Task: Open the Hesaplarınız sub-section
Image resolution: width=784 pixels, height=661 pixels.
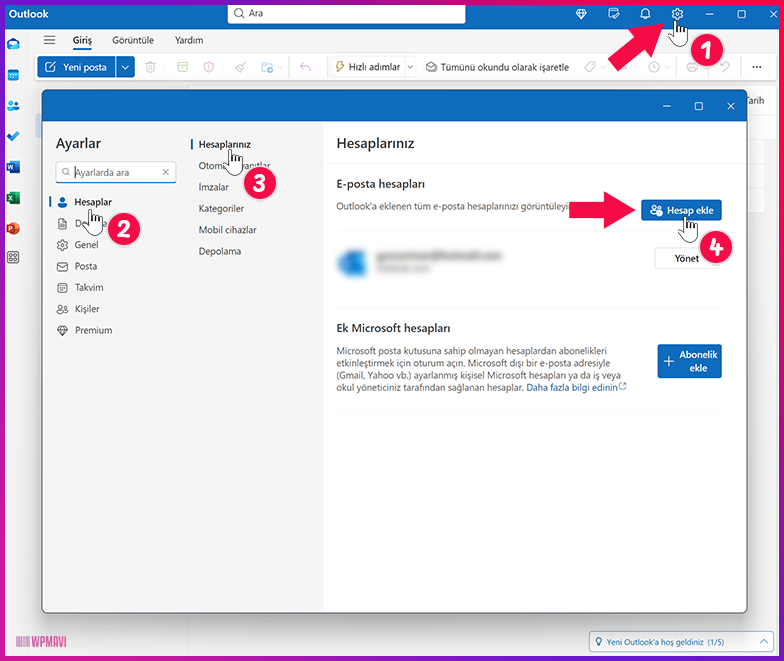Action: [x=224, y=144]
